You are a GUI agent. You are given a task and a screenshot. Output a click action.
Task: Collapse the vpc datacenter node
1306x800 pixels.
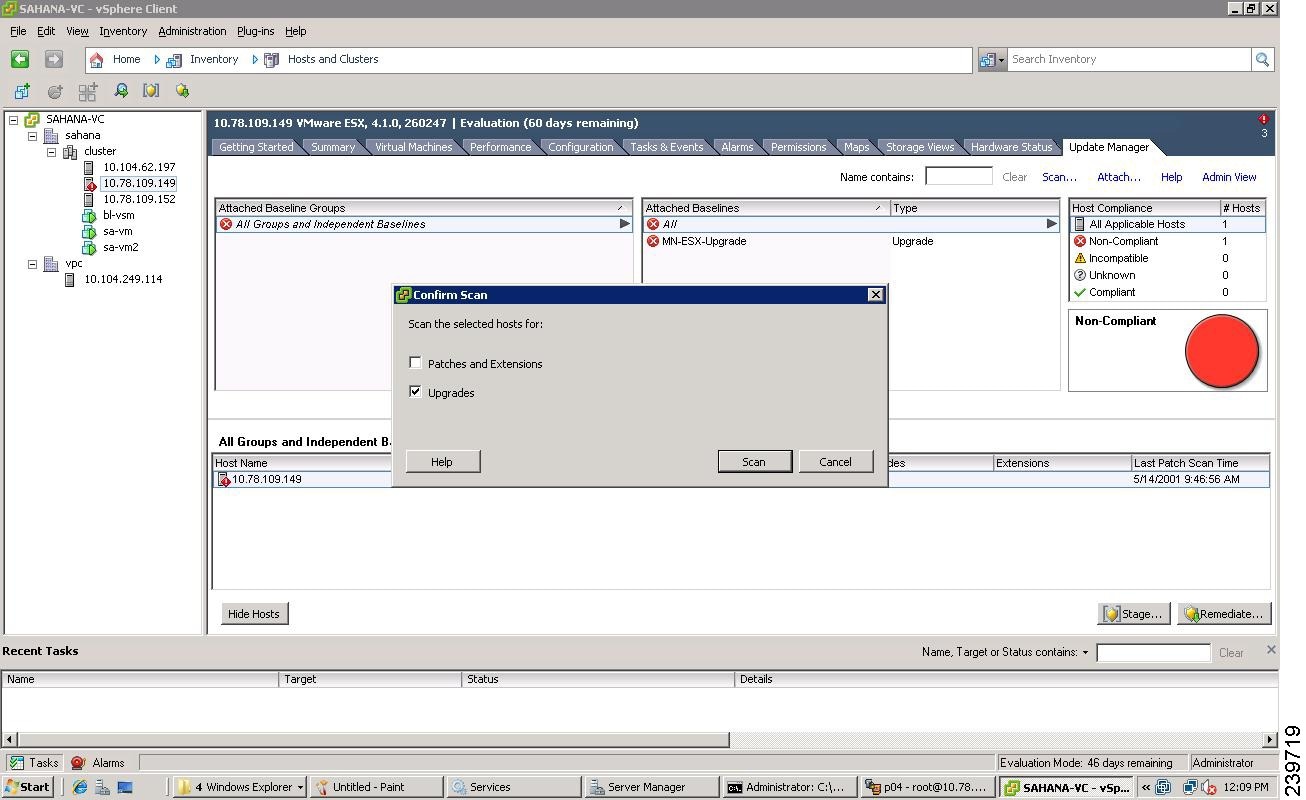click(x=32, y=264)
